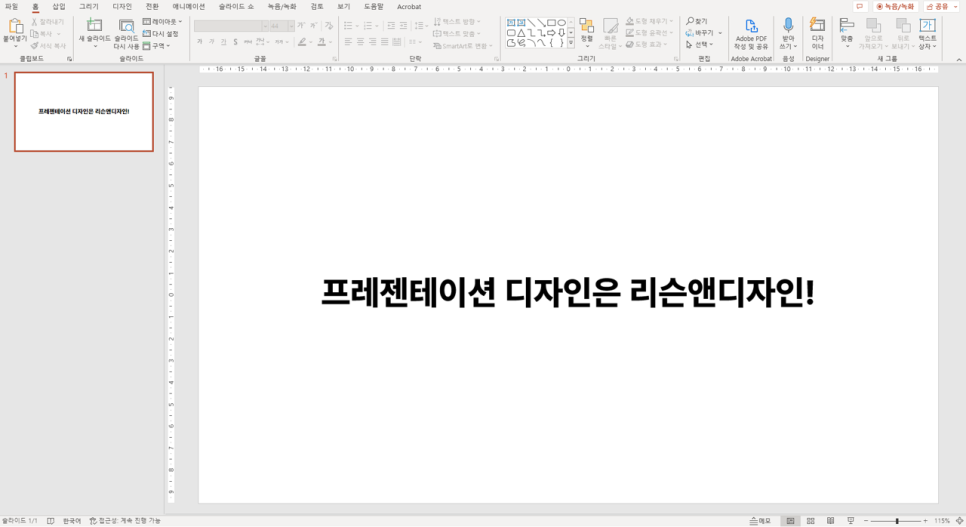Open the Designer (디자이너) pane

pyautogui.click(x=818, y=33)
